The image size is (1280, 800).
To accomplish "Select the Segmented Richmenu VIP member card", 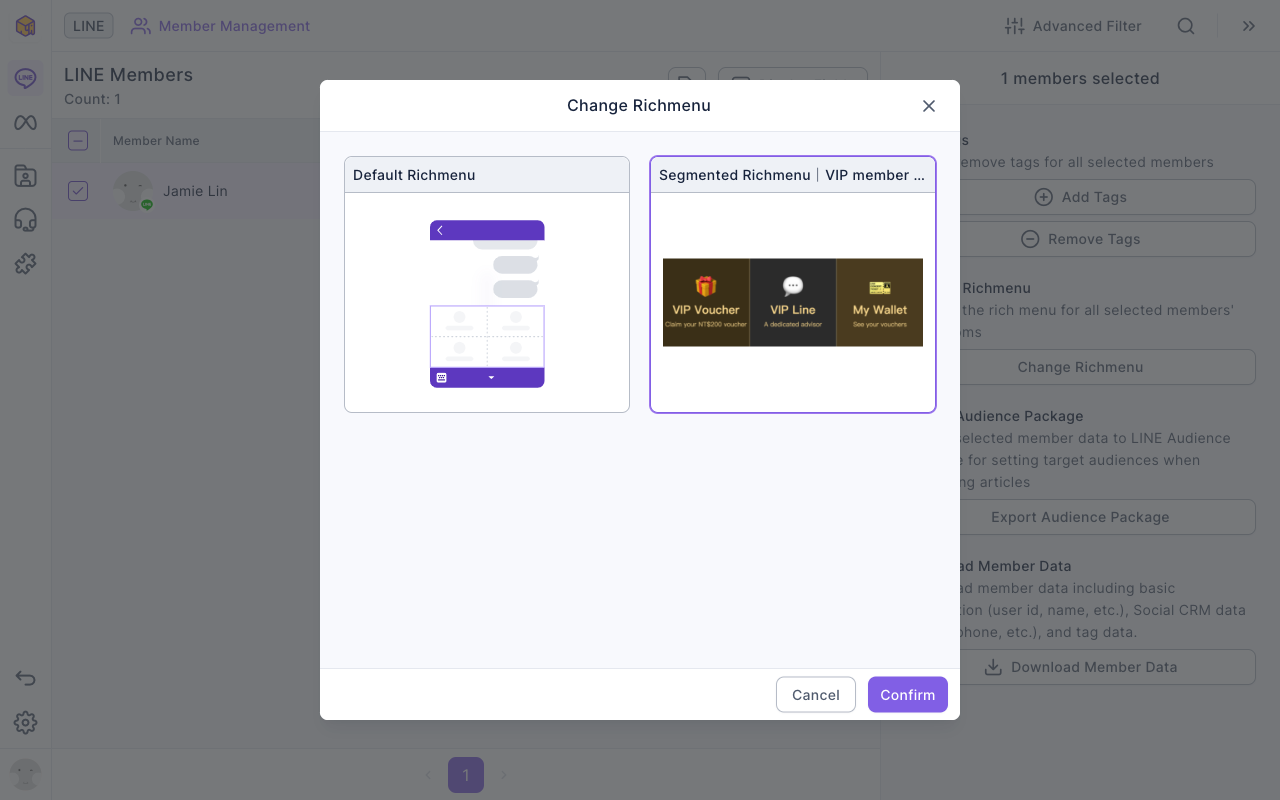I will pyautogui.click(x=793, y=284).
